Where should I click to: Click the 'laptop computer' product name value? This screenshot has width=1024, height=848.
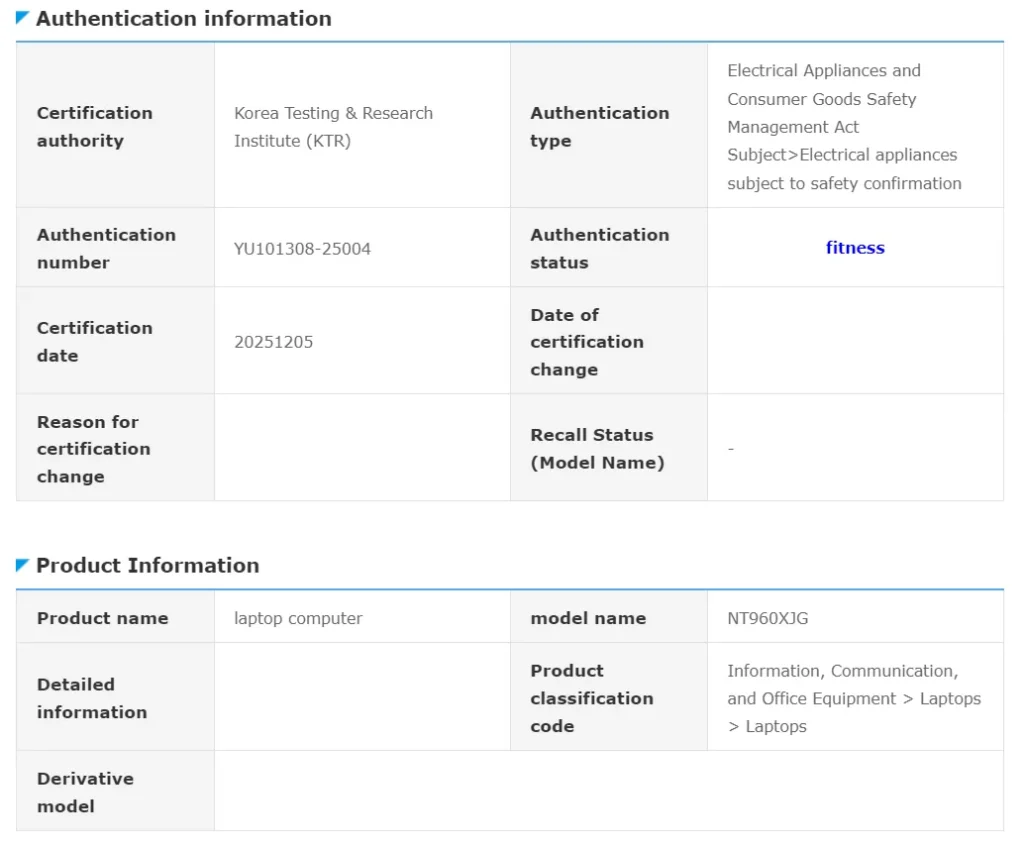click(298, 618)
